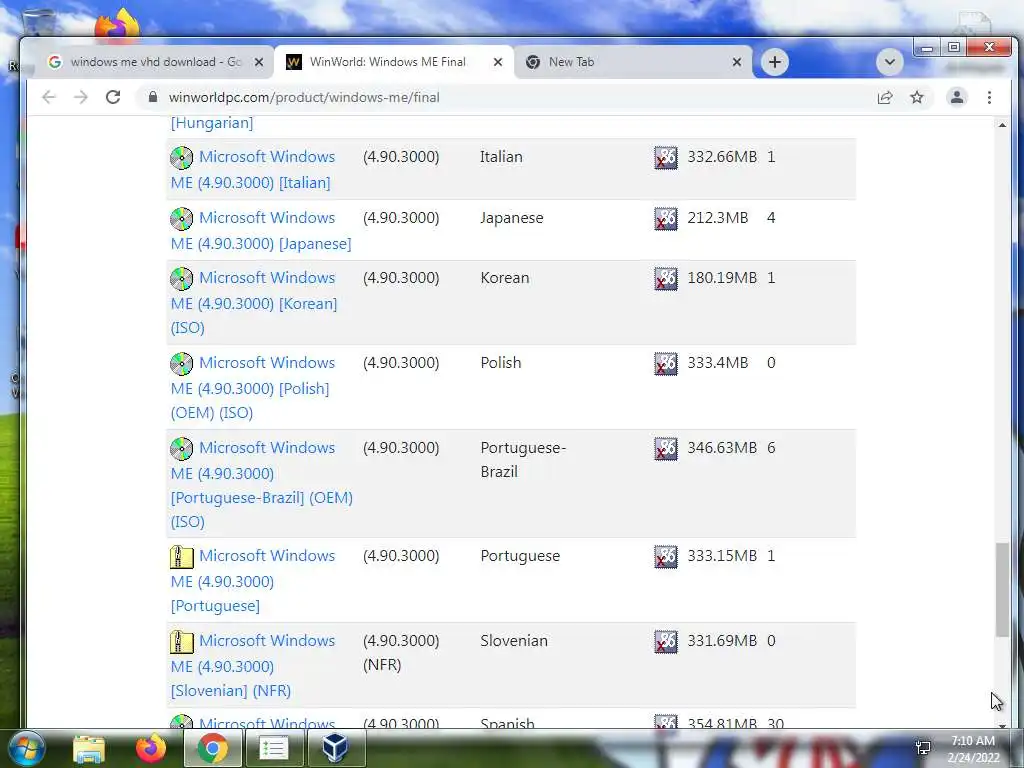
Task: Launch Firefox from the taskbar
Action: (150, 748)
